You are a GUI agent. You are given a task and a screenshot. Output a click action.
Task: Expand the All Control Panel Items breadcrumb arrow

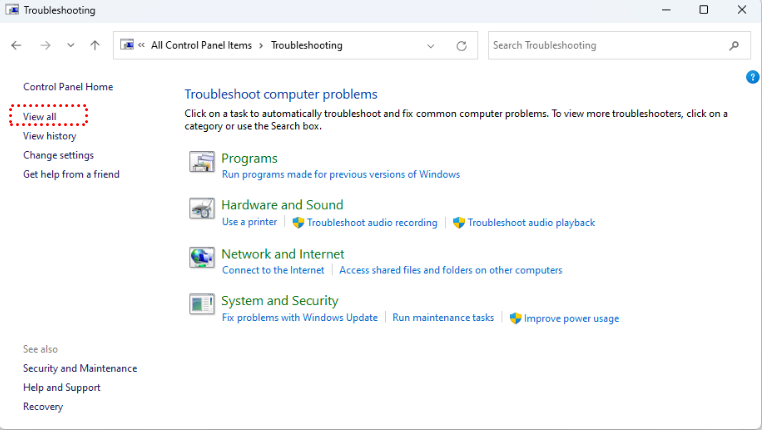pyautogui.click(x=261, y=46)
